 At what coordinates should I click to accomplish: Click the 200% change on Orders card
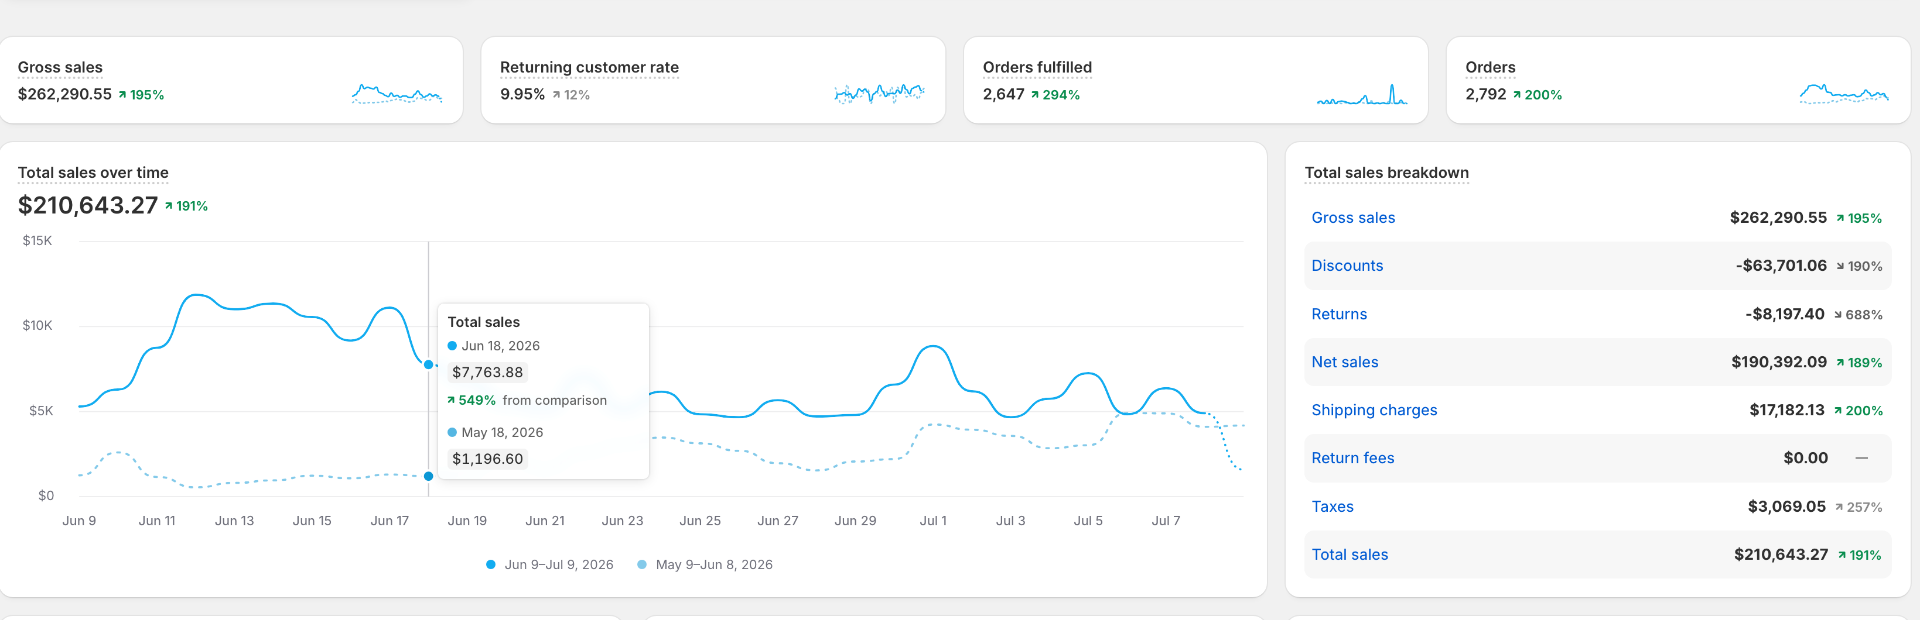click(1537, 95)
